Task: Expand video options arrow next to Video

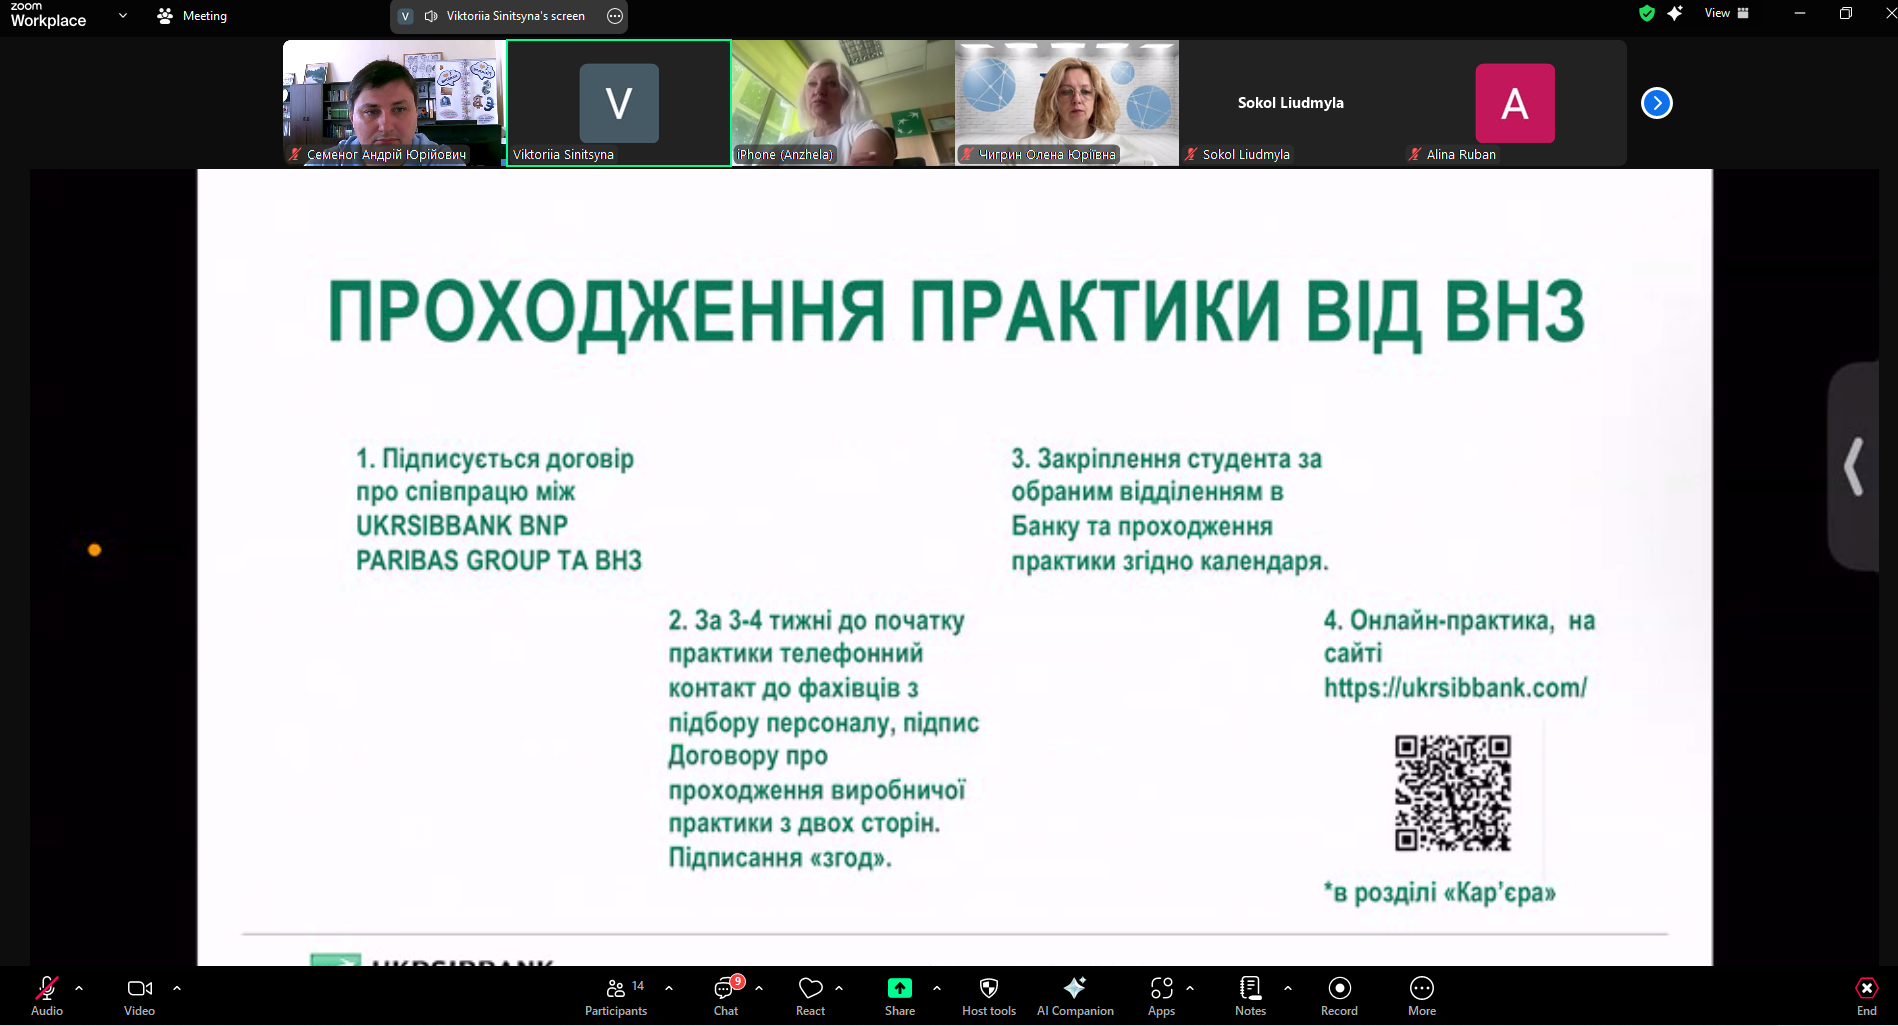Action: point(177,988)
